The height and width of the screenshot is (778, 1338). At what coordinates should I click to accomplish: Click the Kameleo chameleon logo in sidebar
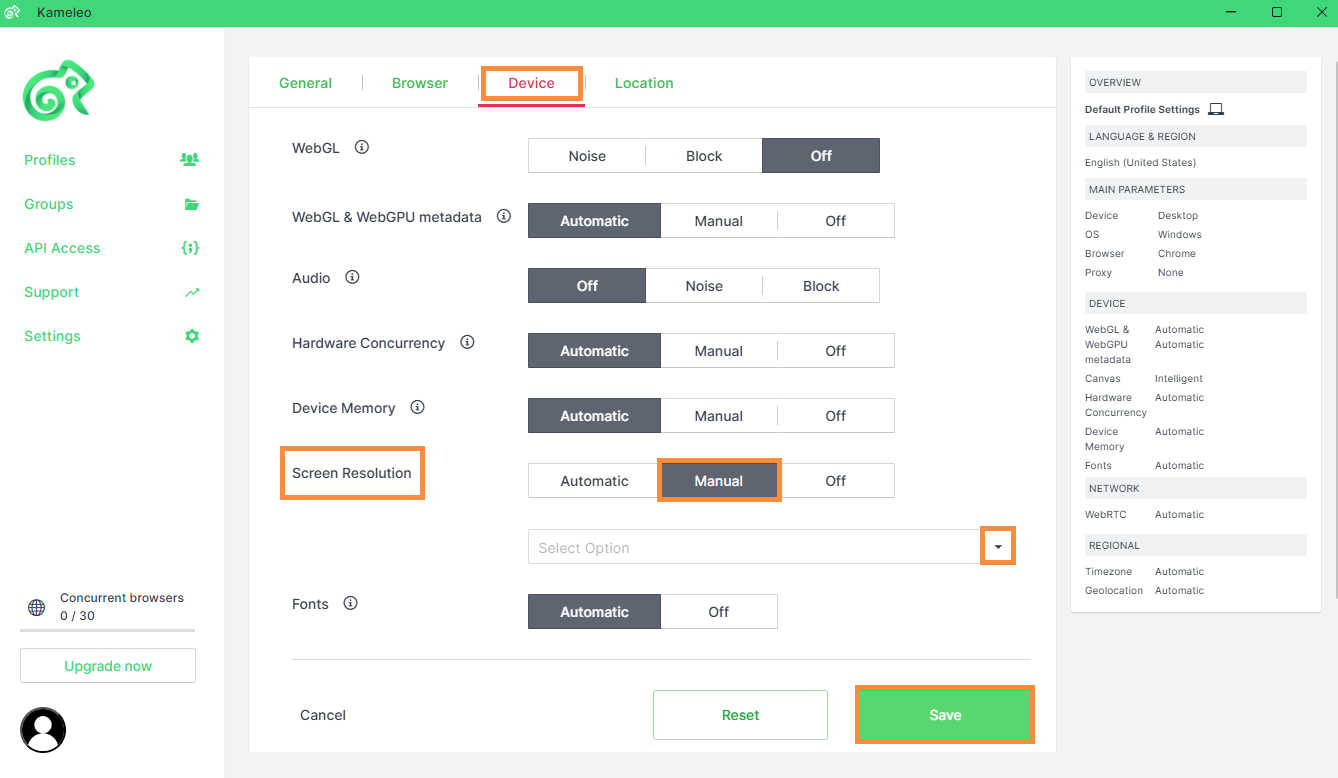coord(59,91)
